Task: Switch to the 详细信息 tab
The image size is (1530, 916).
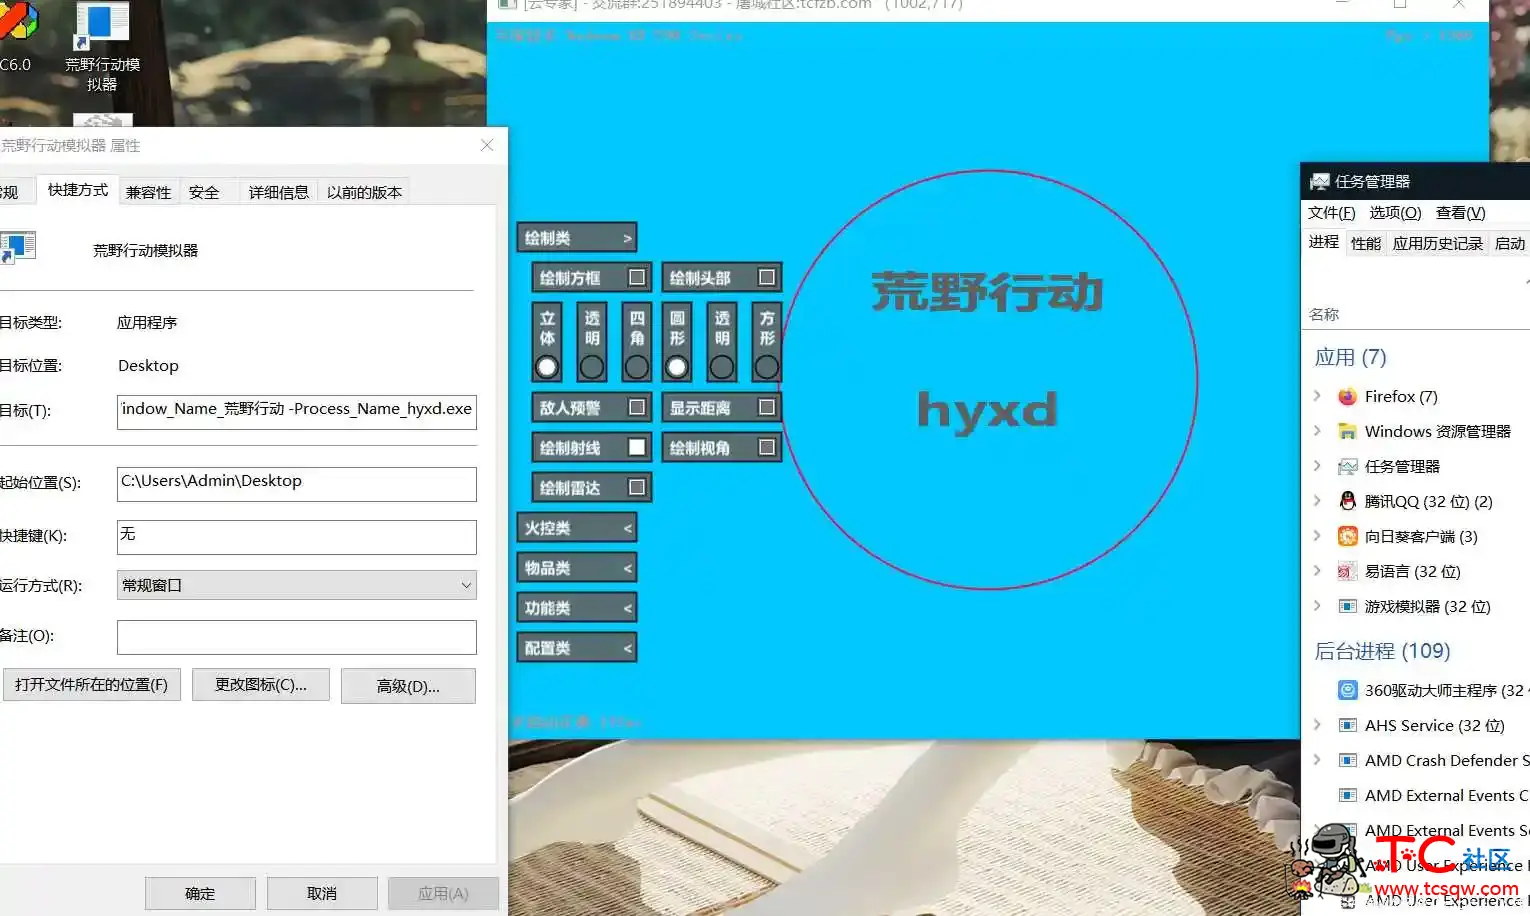Action: [x=279, y=192]
